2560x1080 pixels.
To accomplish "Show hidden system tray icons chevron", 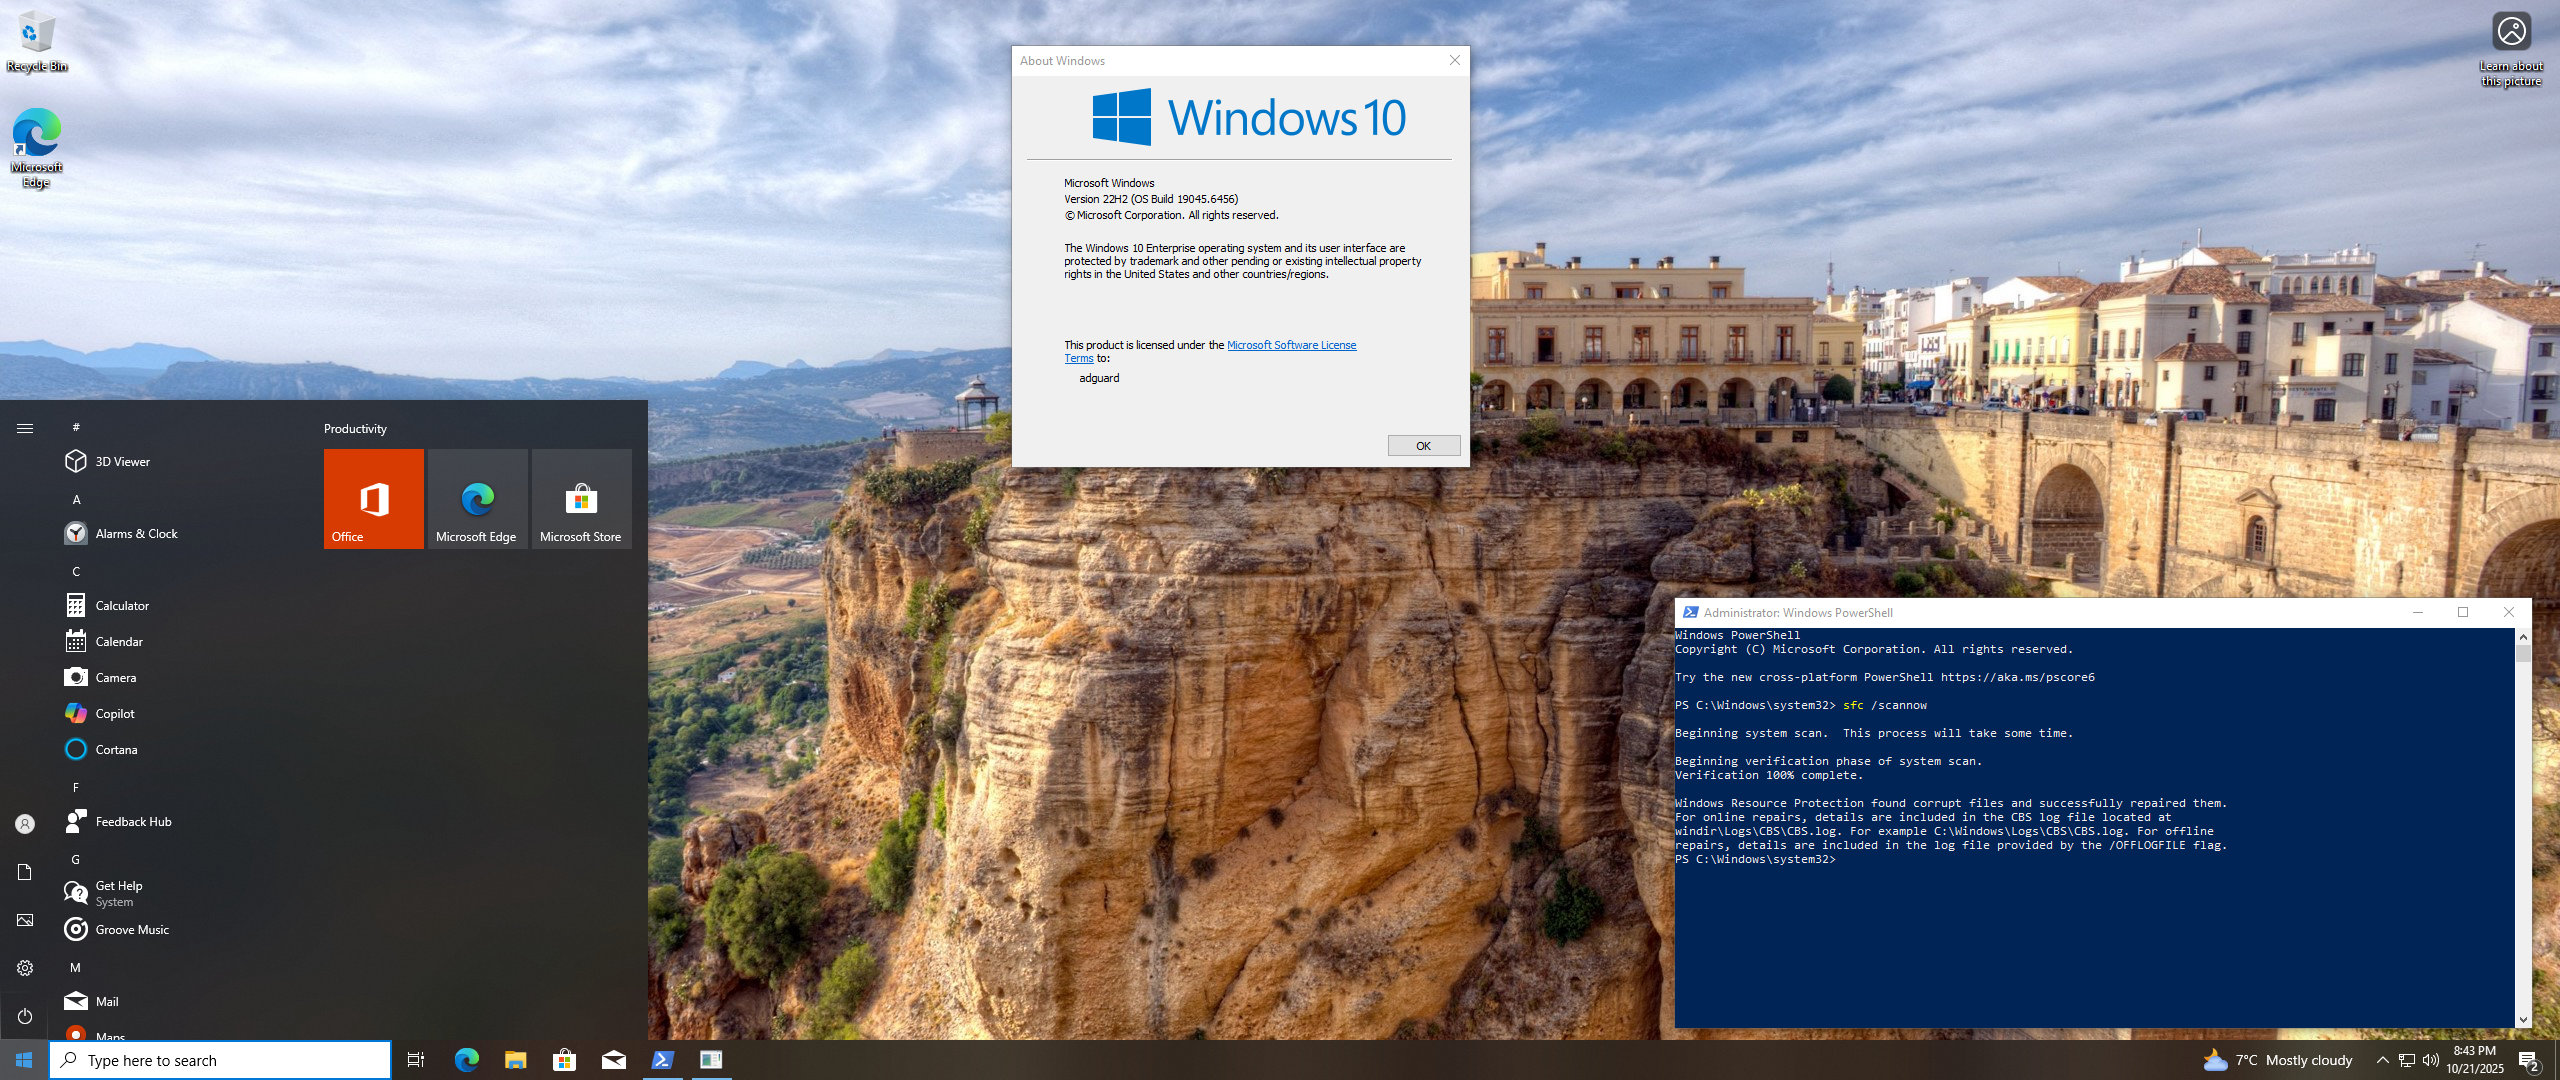I will click(2382, 1060).
